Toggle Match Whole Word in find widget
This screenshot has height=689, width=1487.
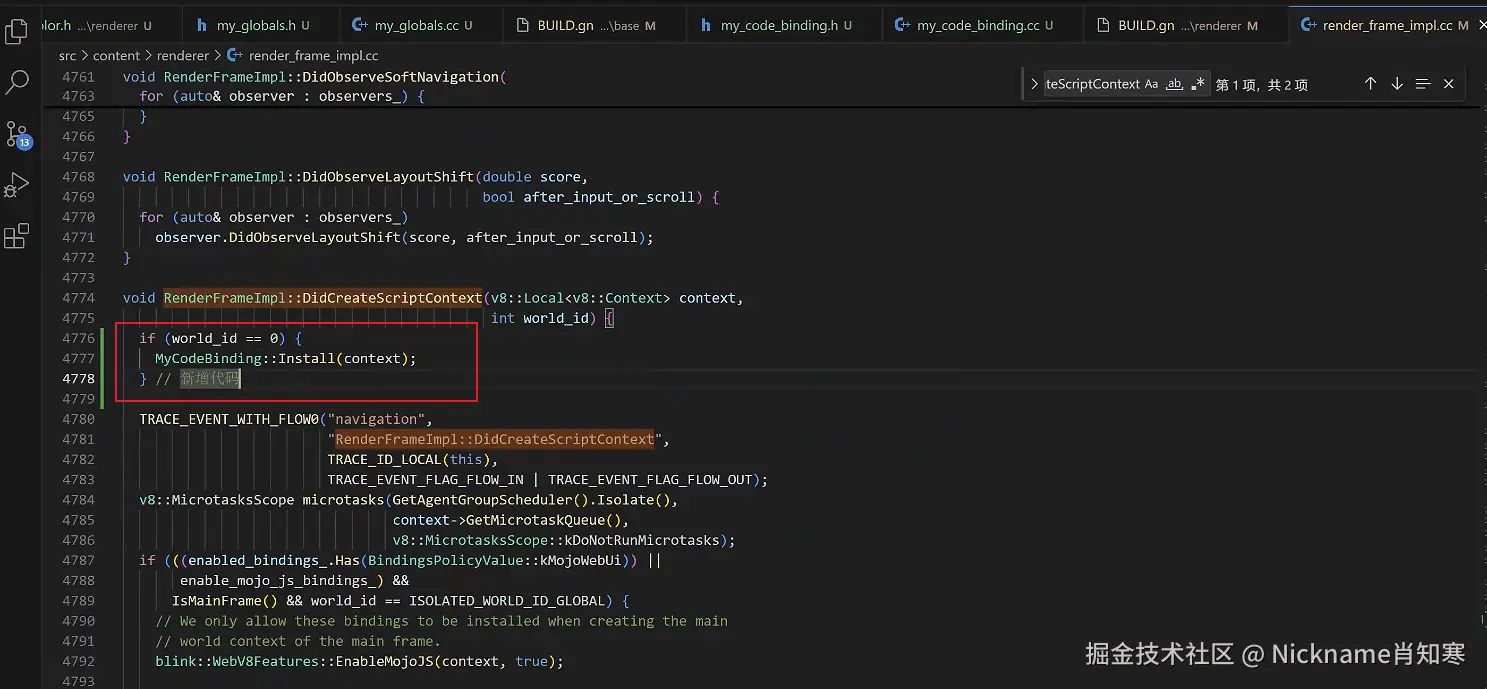pyautogui.click(x=1174, y=84)
